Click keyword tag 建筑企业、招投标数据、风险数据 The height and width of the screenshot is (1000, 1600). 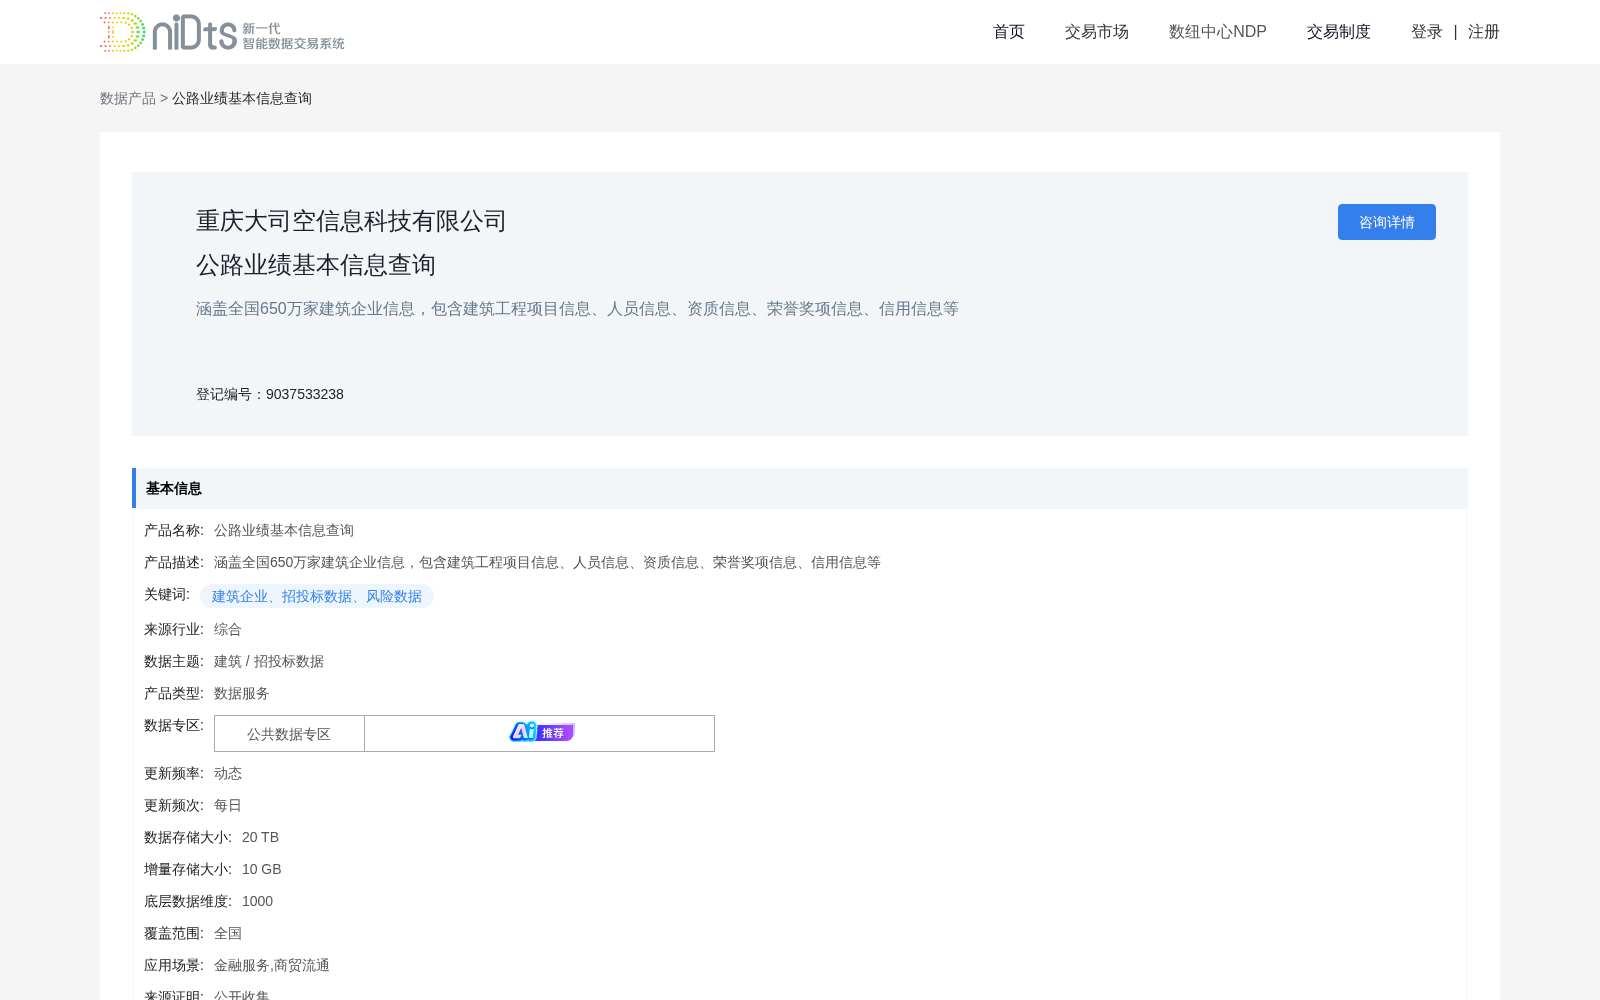317,596
